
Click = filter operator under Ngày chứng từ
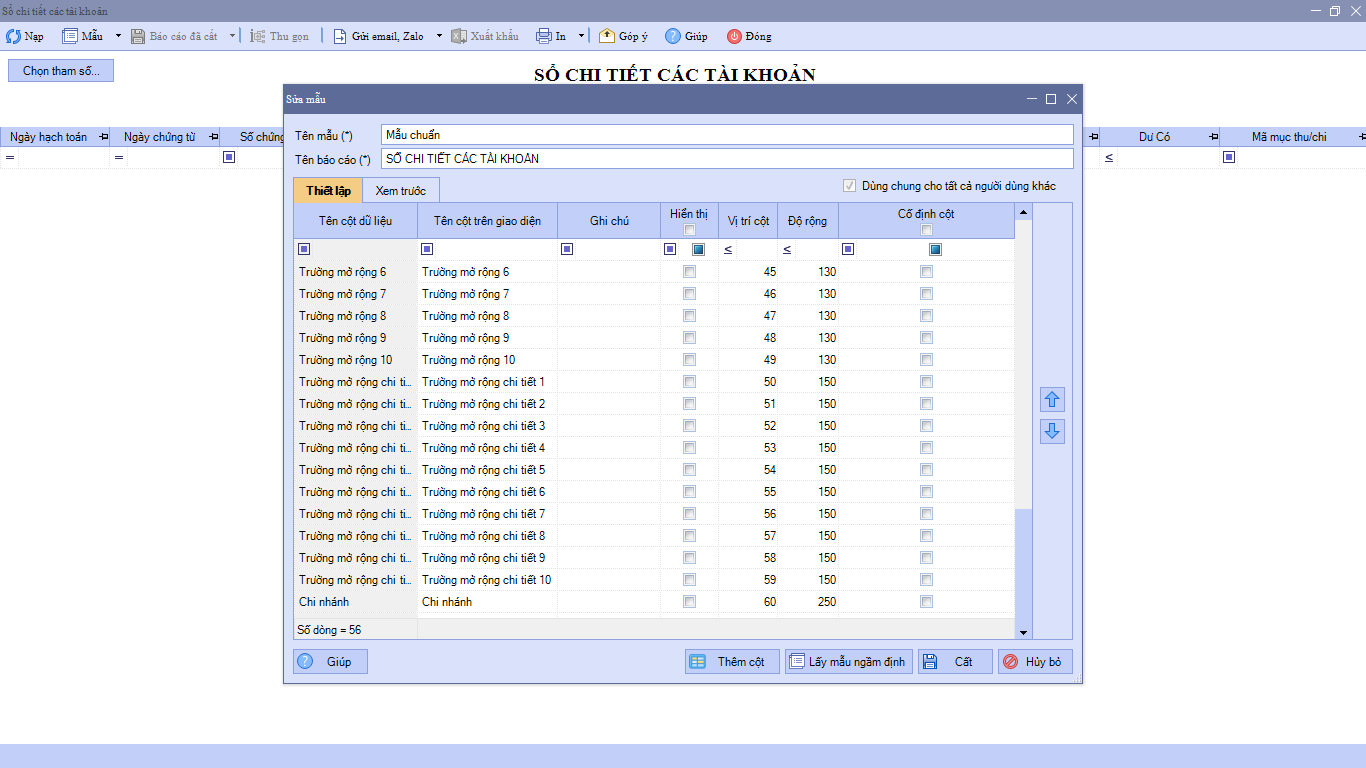pos(118,158)
